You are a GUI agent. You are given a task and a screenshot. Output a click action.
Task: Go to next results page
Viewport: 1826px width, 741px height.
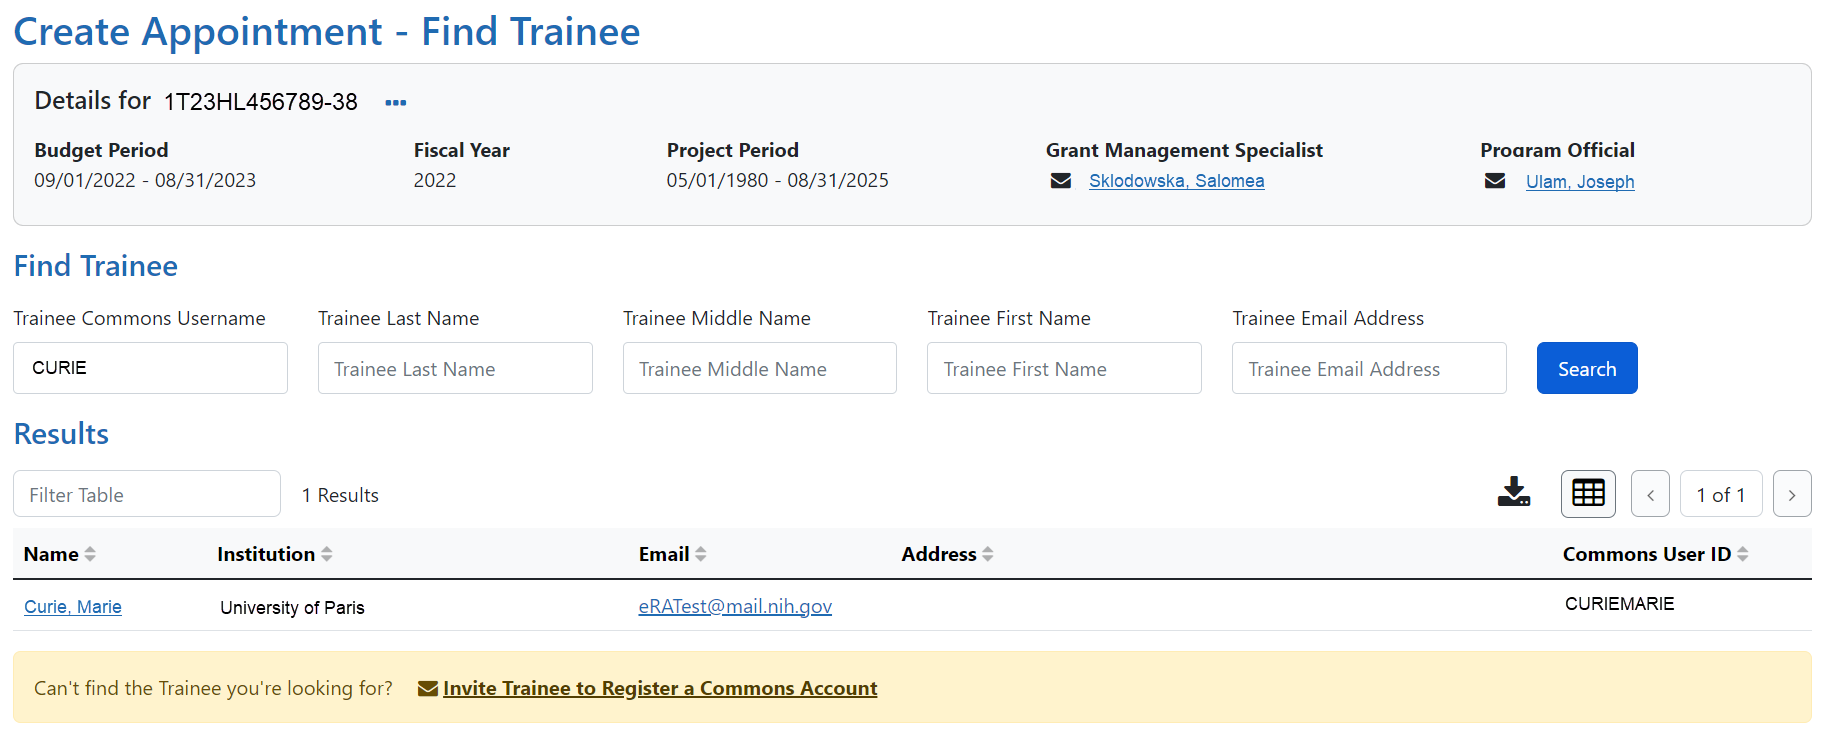coord(1792,494)
